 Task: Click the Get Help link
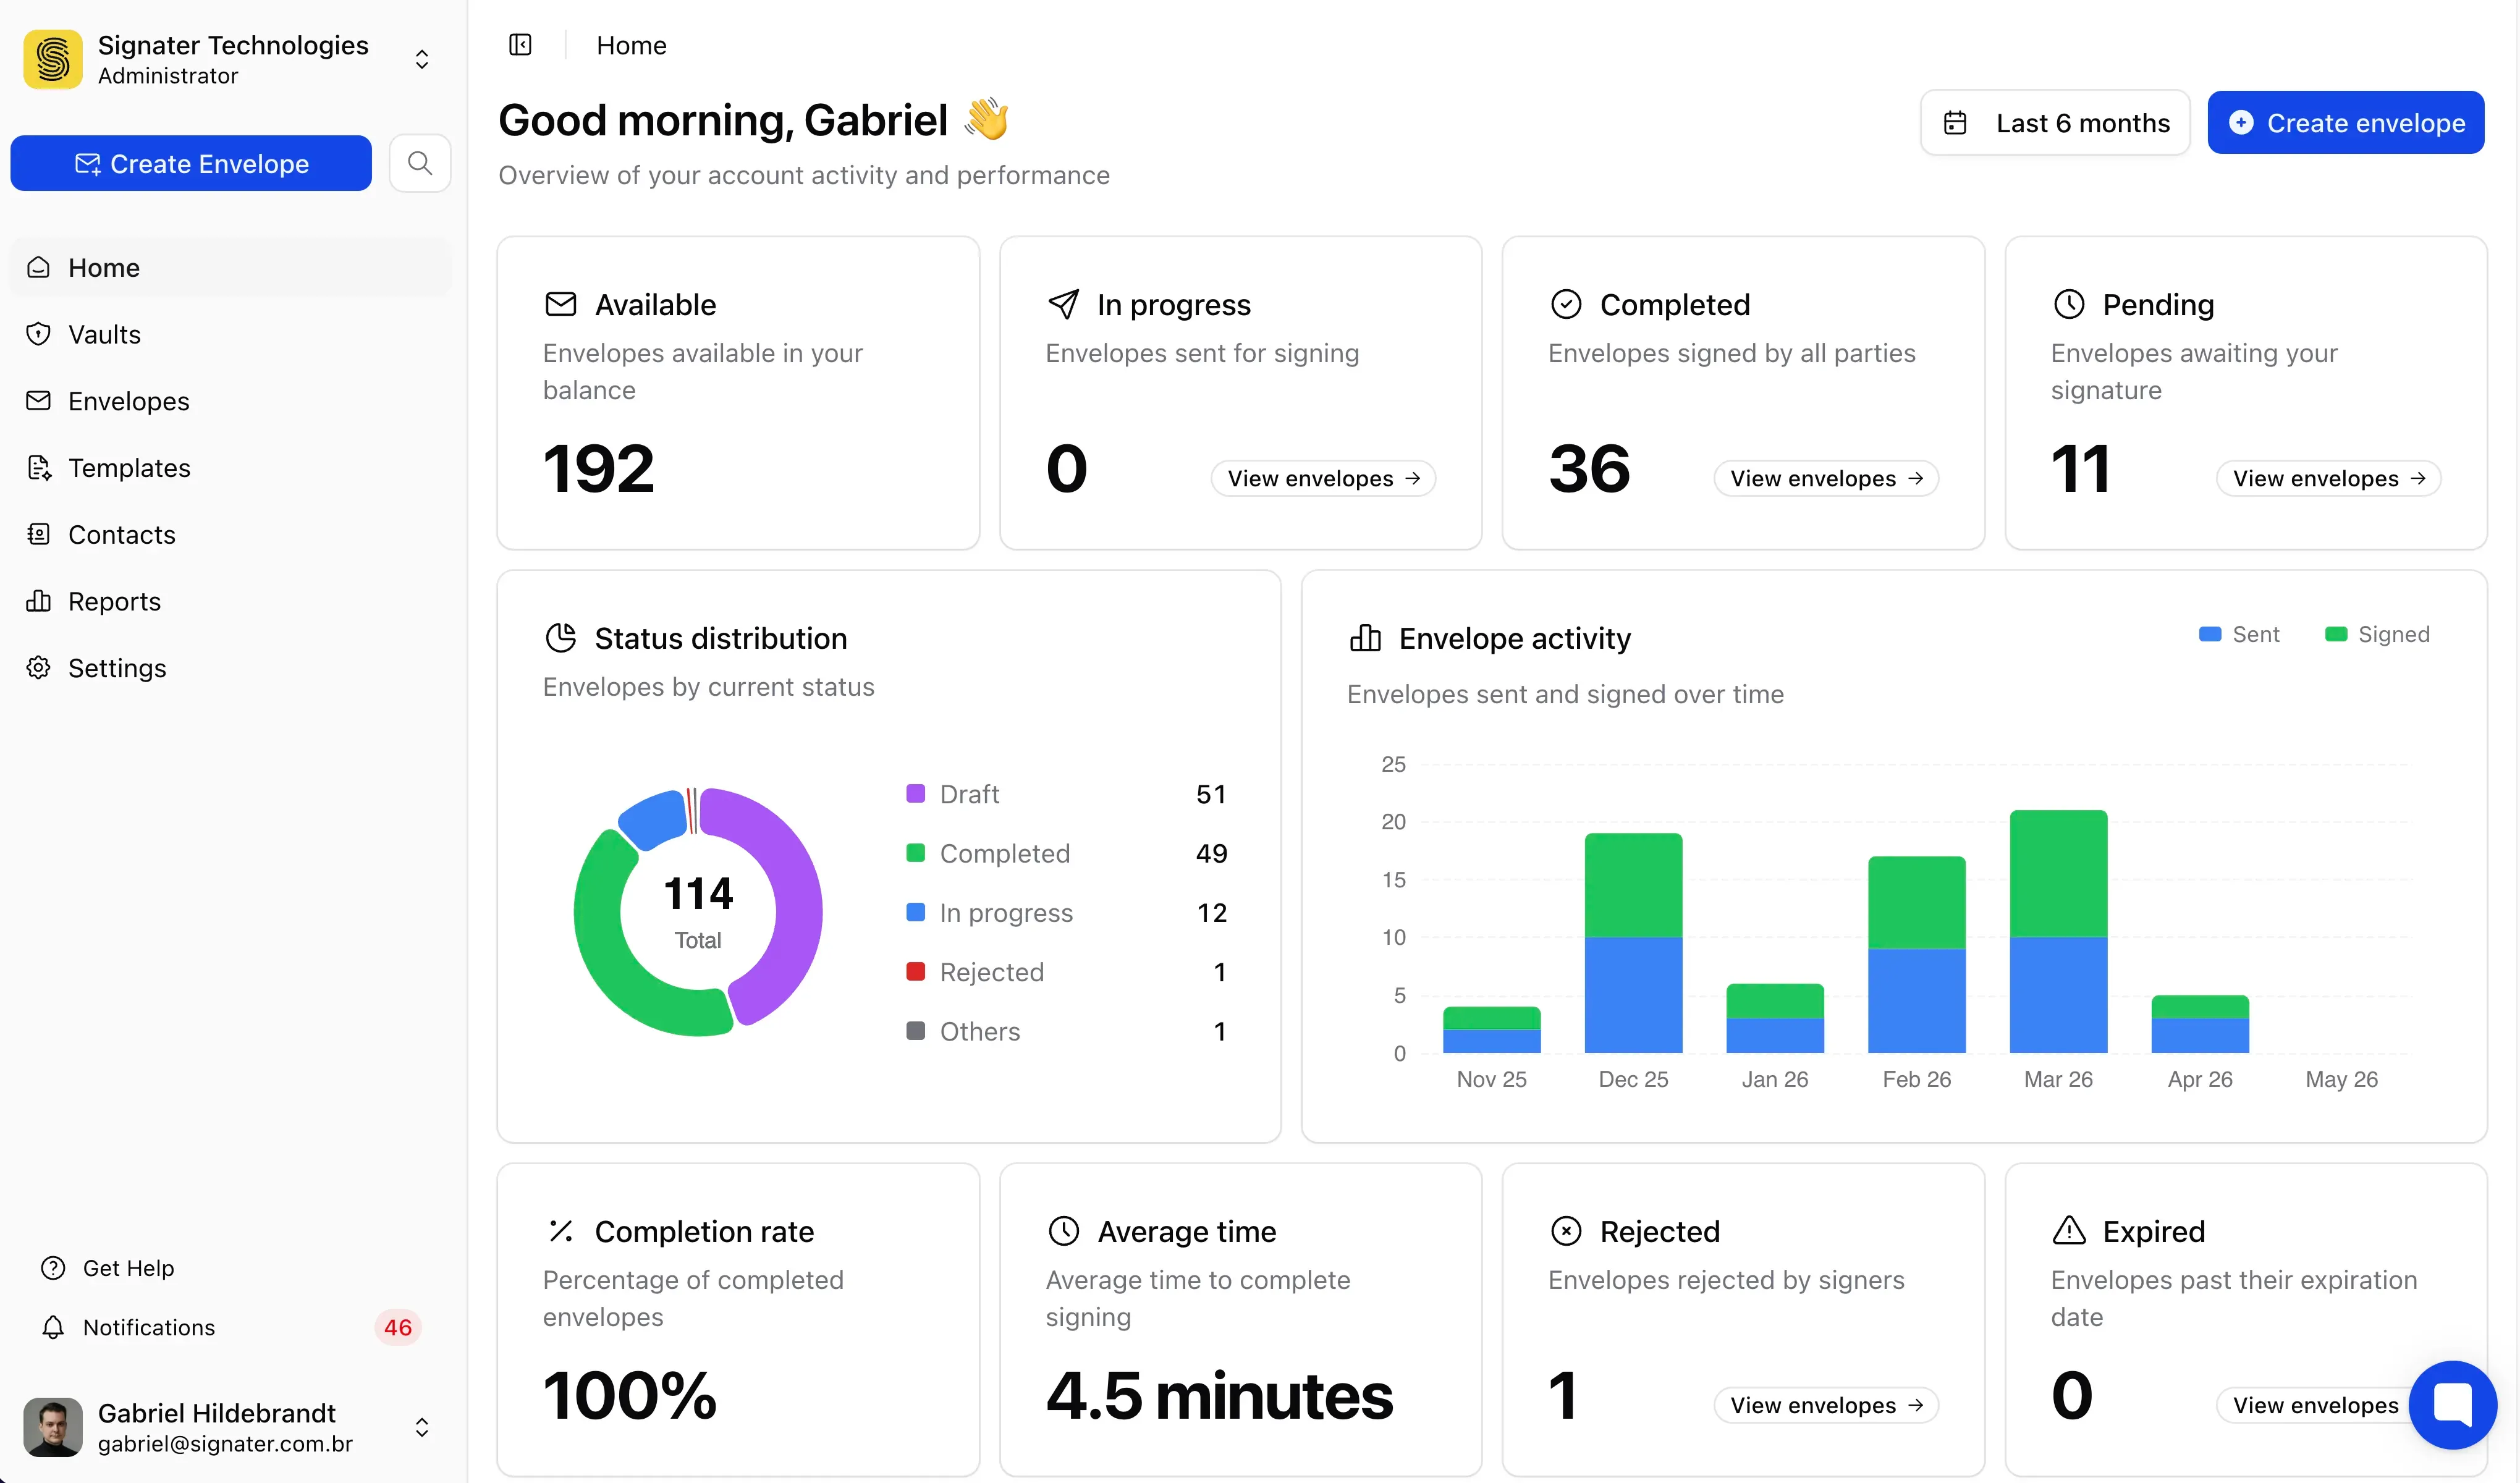point(108,1268)
